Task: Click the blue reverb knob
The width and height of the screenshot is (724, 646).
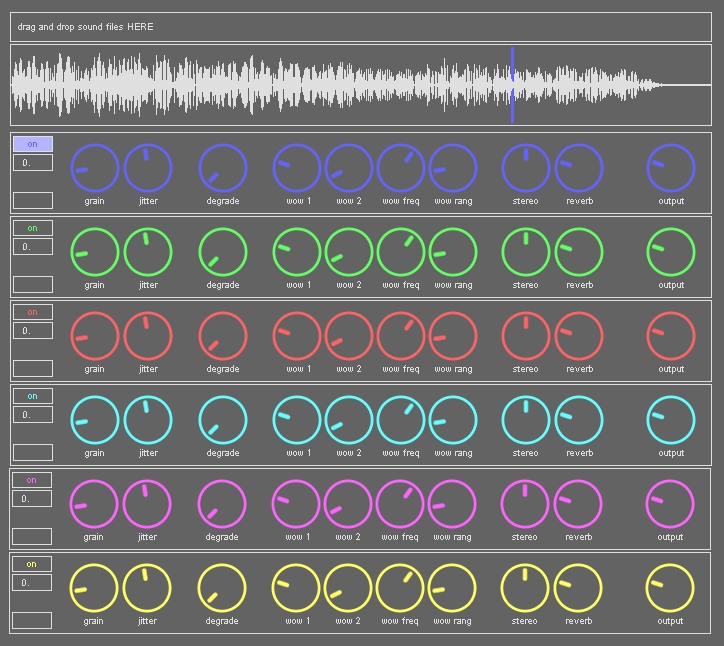Action: (x=579, y=168)
